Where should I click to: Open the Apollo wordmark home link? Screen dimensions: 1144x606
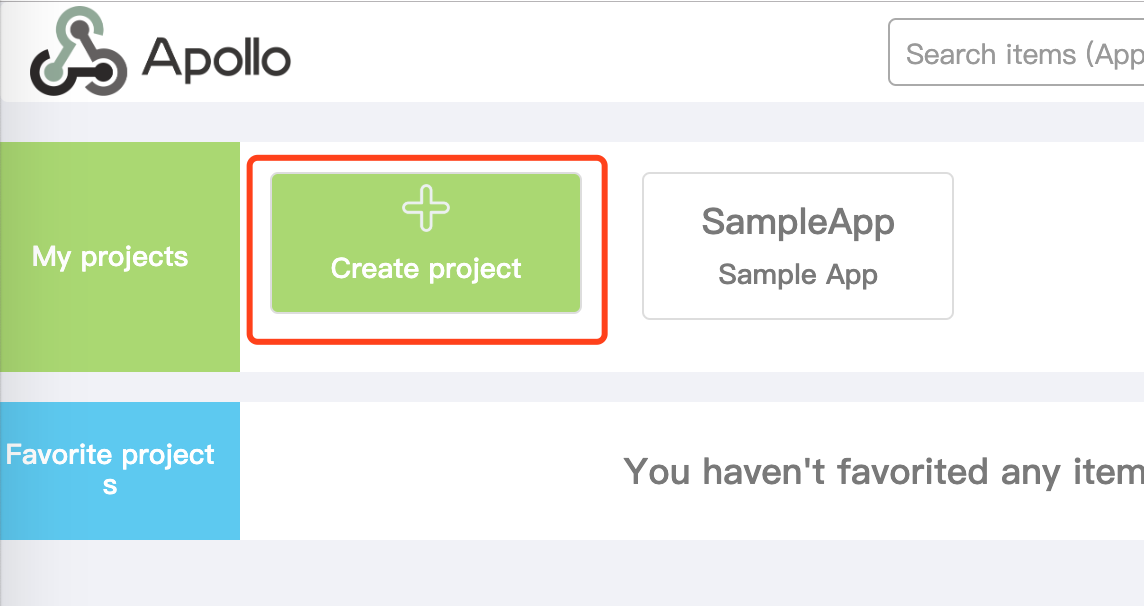click(x=216, y=58)
